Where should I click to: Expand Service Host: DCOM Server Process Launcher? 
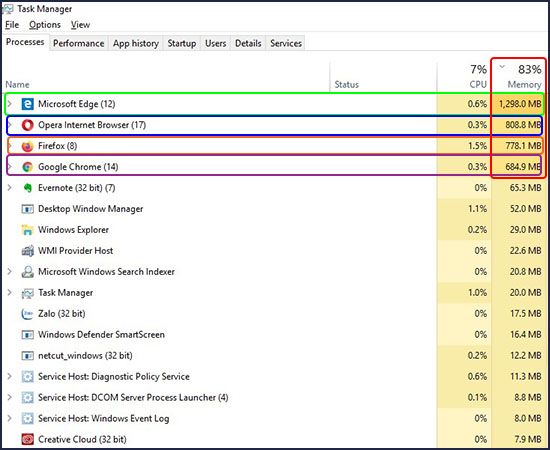[x=10, y=397]
